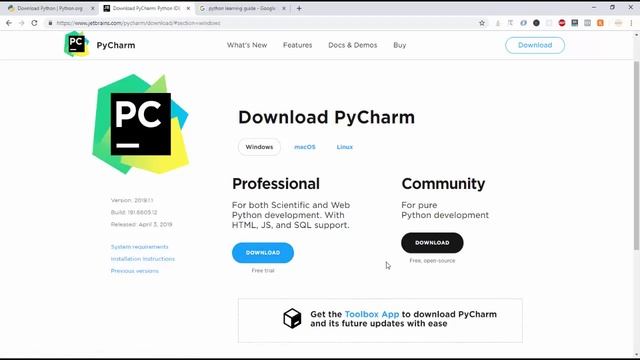This screenshot has width=640, height=360.
Task: Click the Professional heading text
Action: pos(276,184)
